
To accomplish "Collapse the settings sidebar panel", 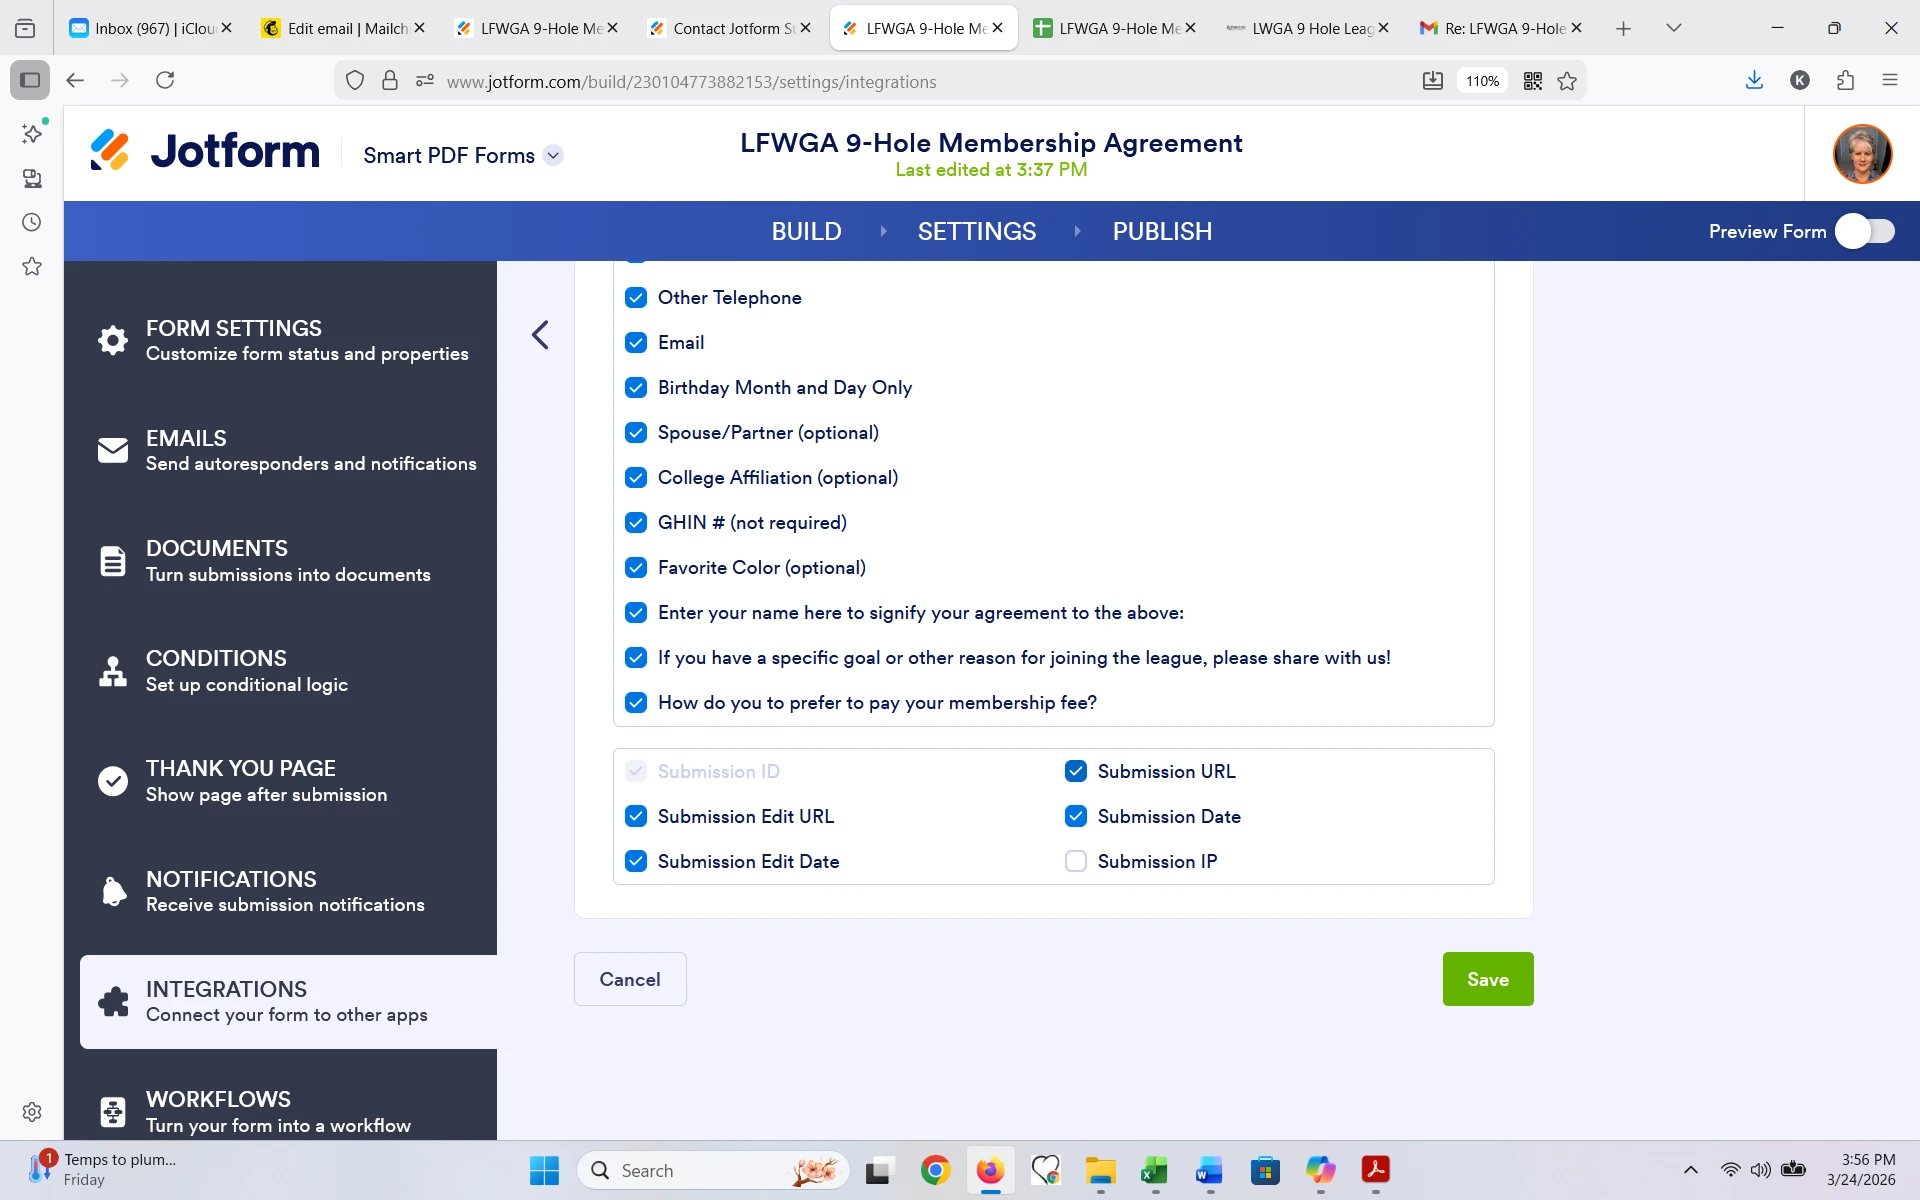I will click(540, 334).
